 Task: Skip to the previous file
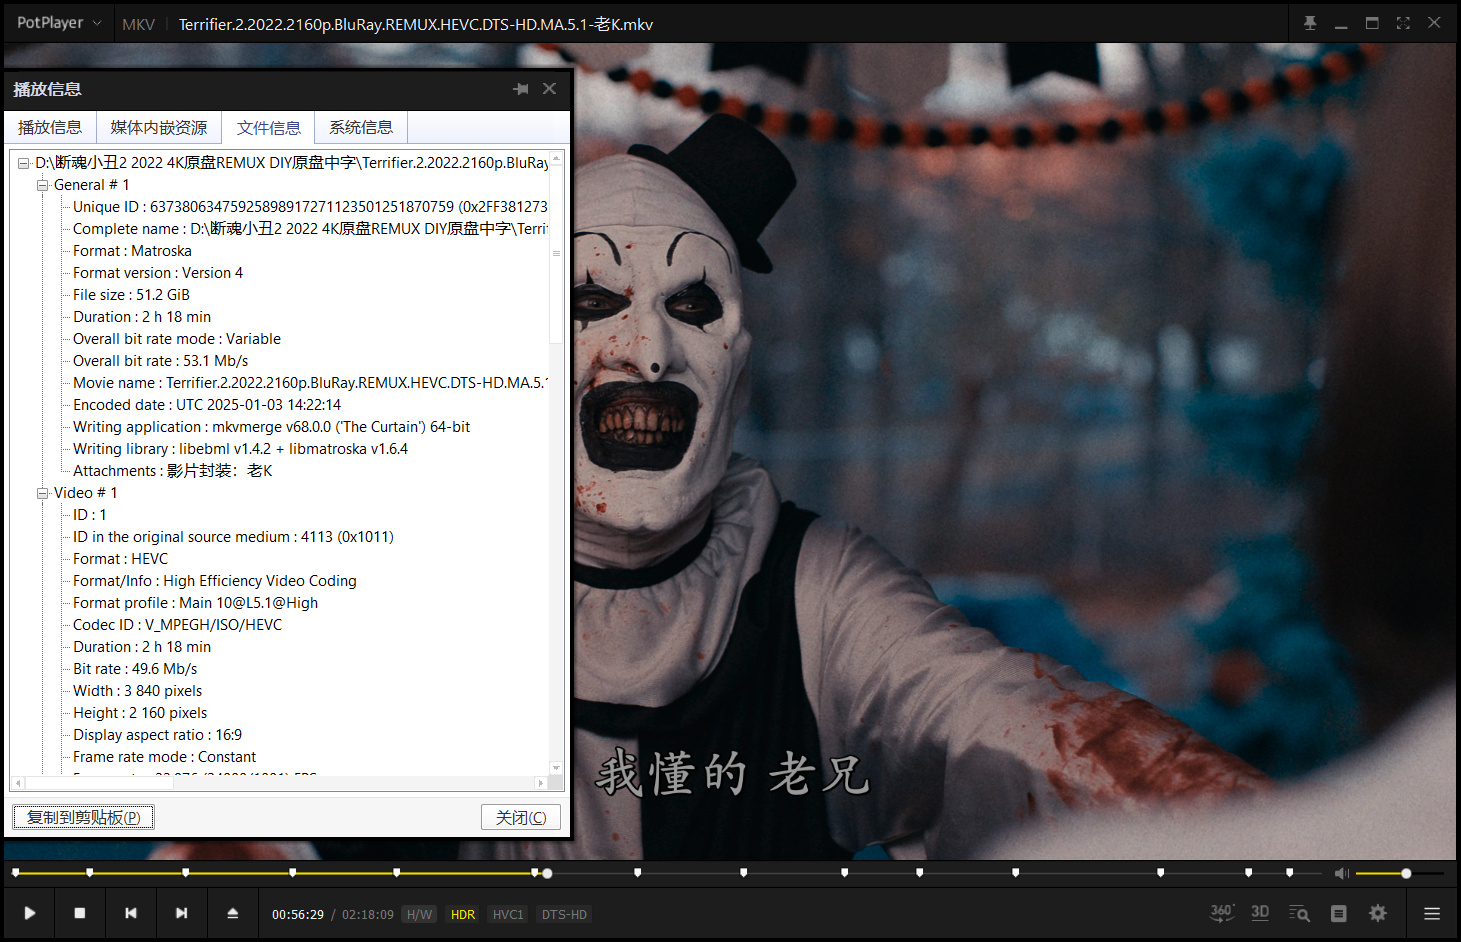131,913
